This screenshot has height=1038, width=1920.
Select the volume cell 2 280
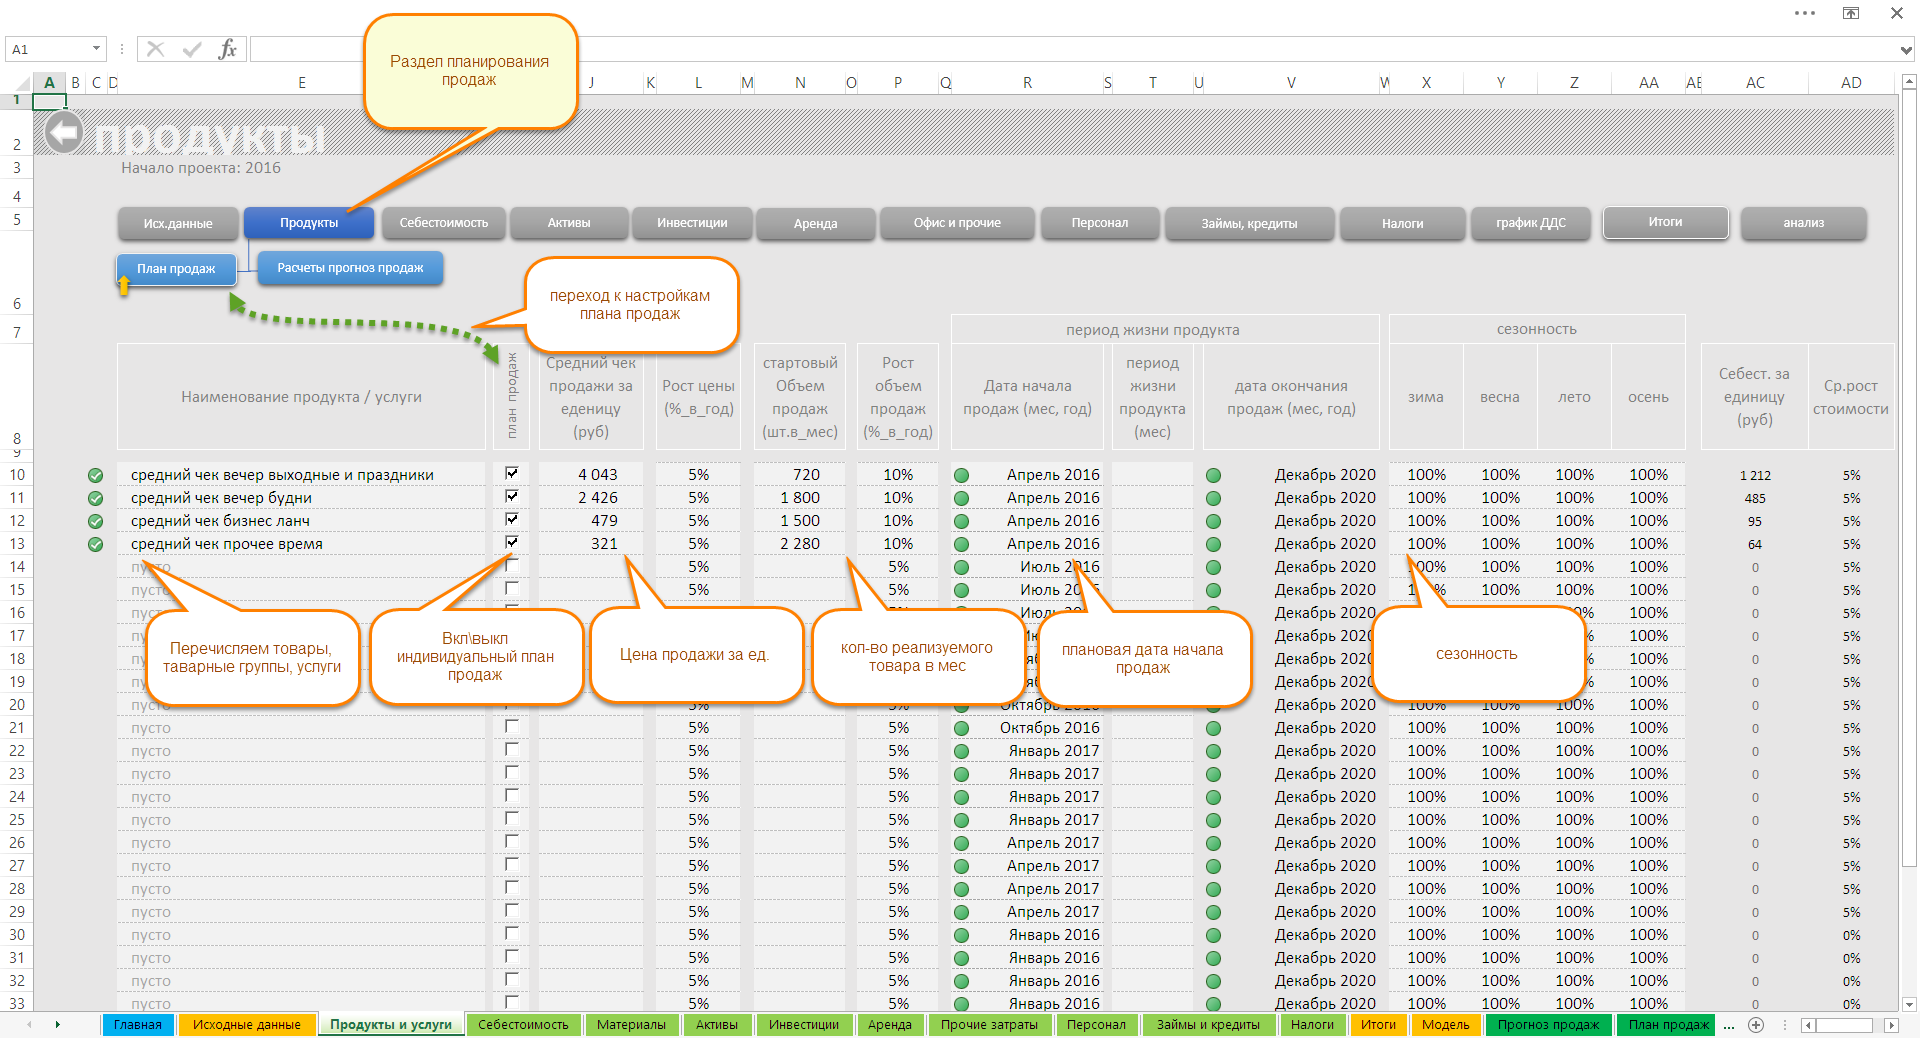(x=799, y=544)
